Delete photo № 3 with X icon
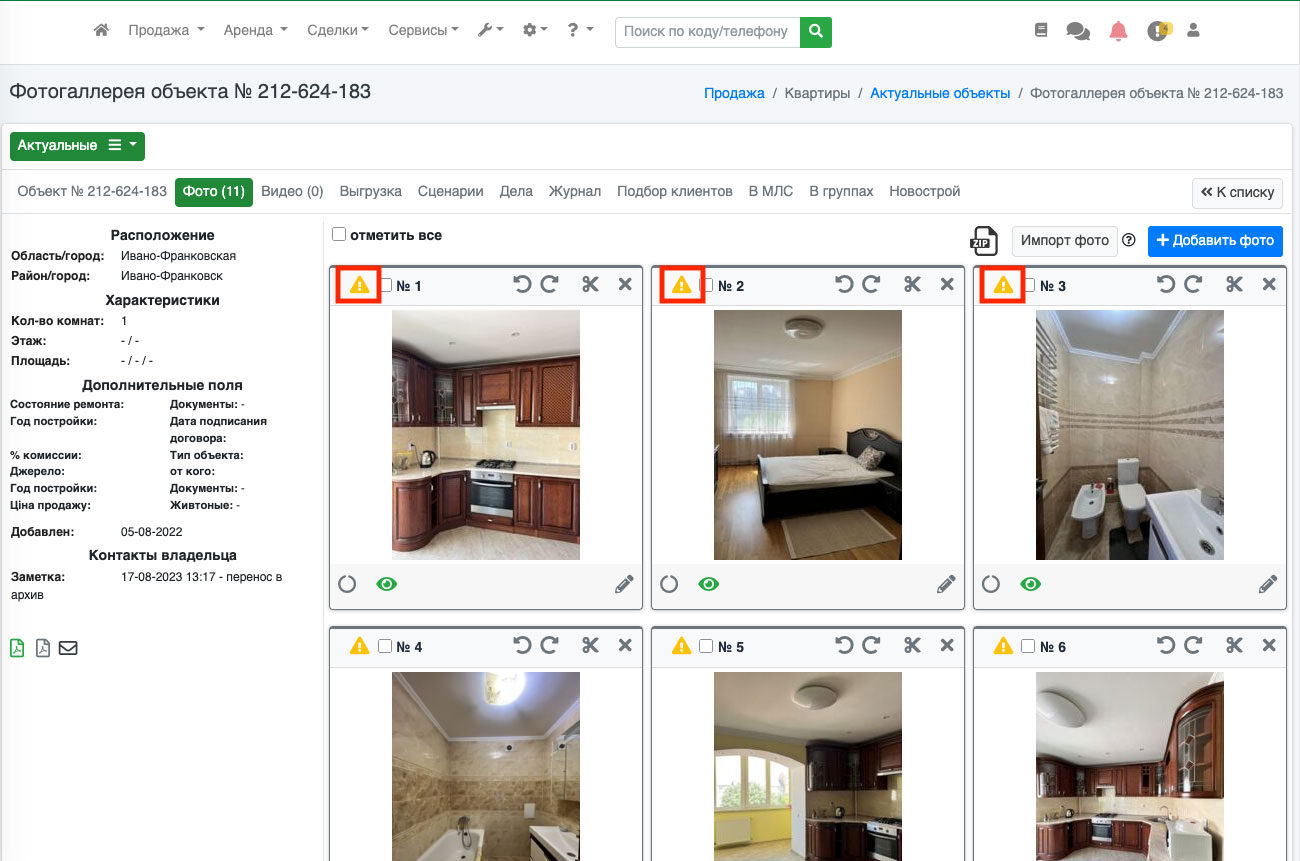 click(1269, 285)
